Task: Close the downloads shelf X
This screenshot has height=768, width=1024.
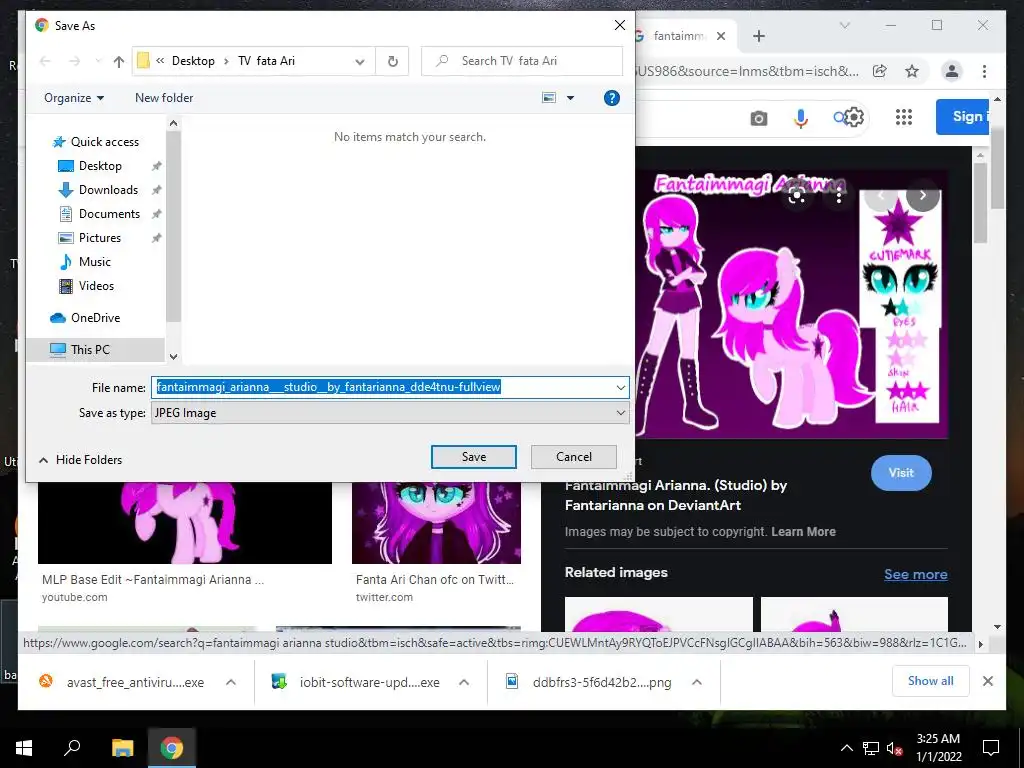Action: point(987,681)
